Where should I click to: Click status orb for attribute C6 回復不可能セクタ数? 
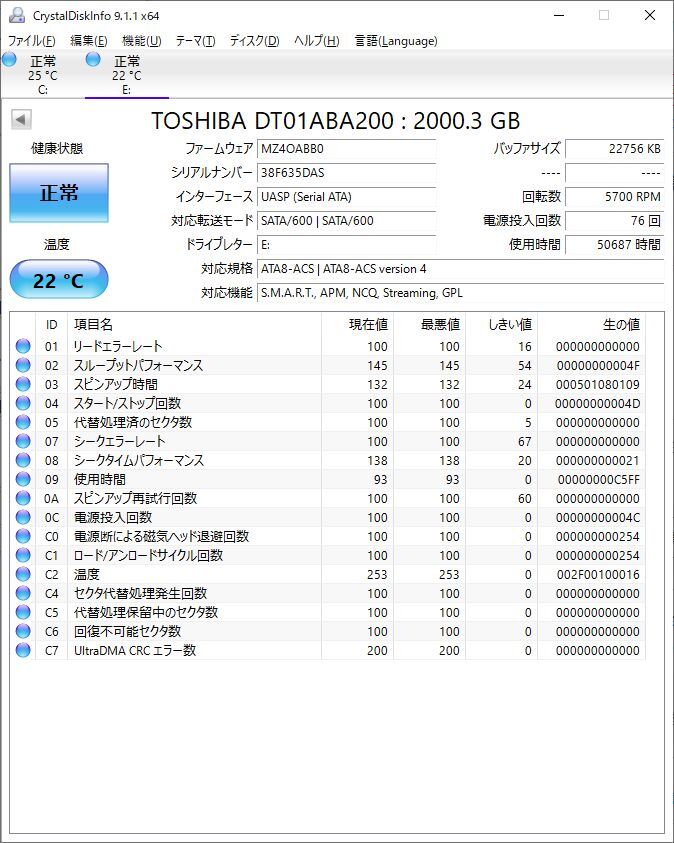click(23, 631)
